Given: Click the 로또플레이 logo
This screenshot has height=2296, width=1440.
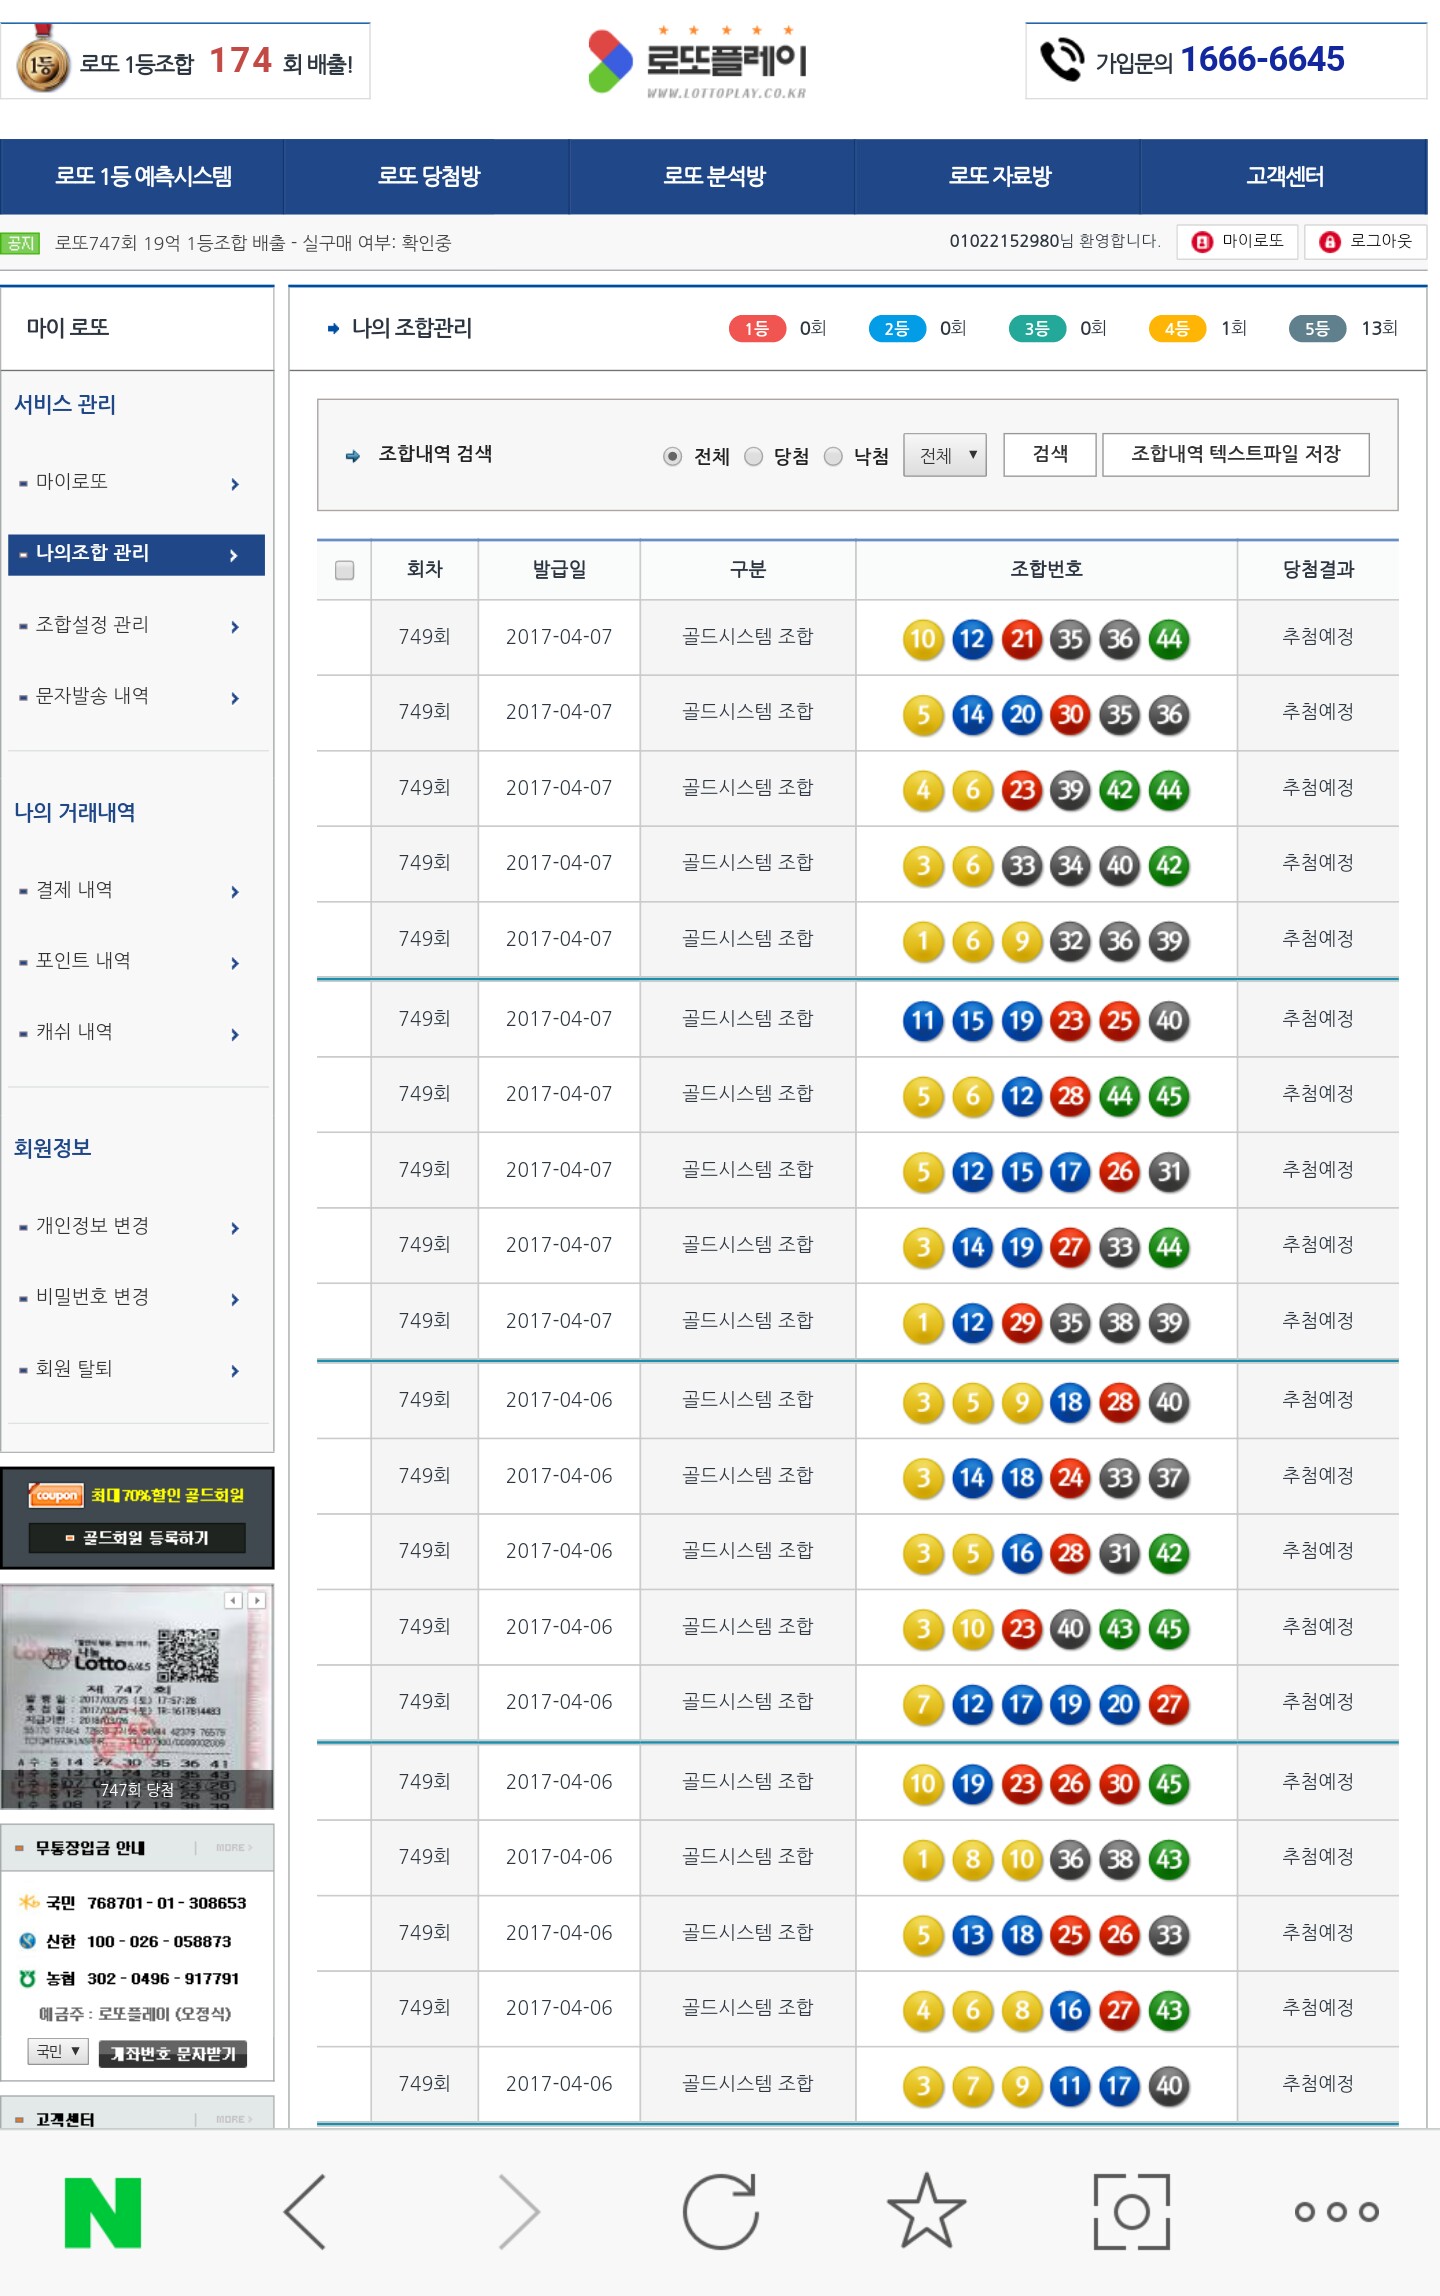Looking at the screenshot, I should [x=700, y=62].
